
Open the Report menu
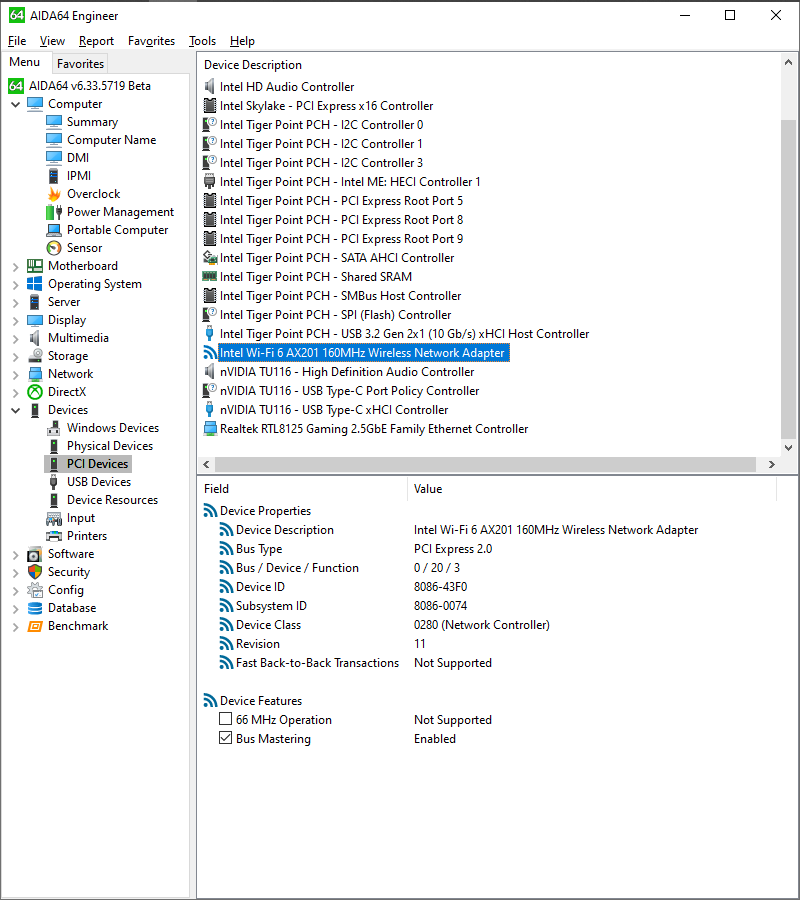pyautogui.click(x=96, y=41)
